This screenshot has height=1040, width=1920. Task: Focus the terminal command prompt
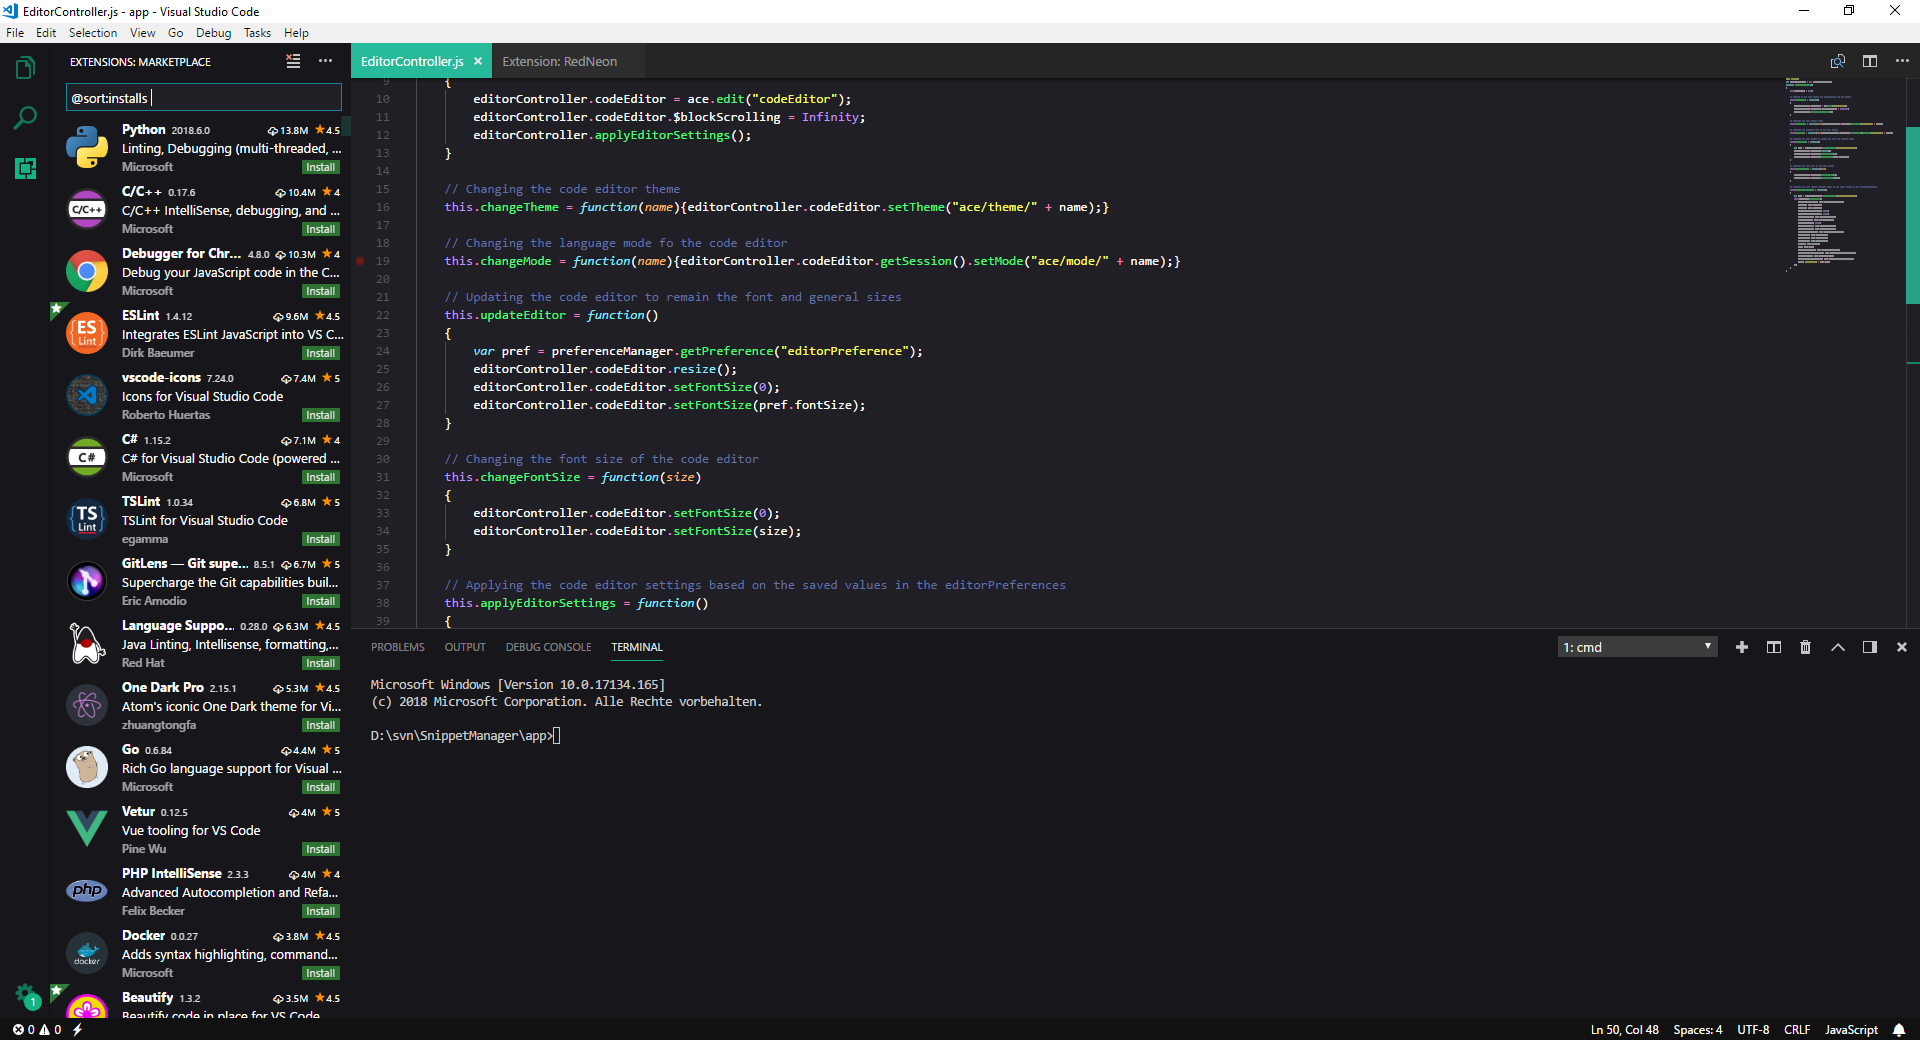click(556, 735)
